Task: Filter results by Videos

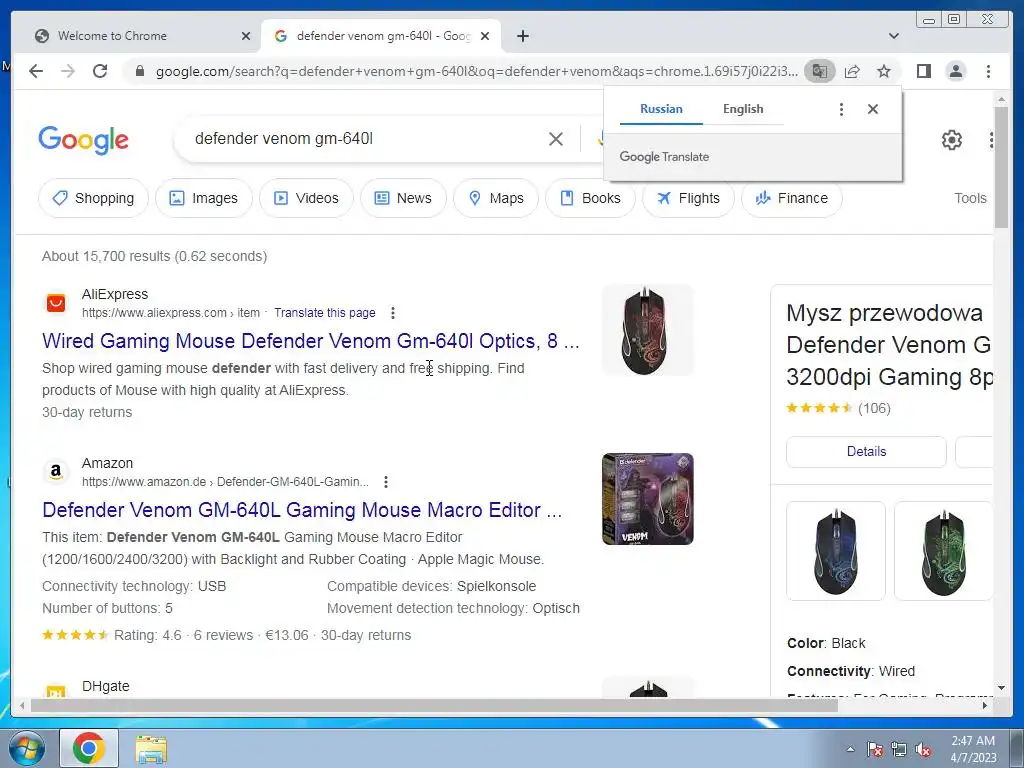Action: pyautogui.click(x=306, y=198)
